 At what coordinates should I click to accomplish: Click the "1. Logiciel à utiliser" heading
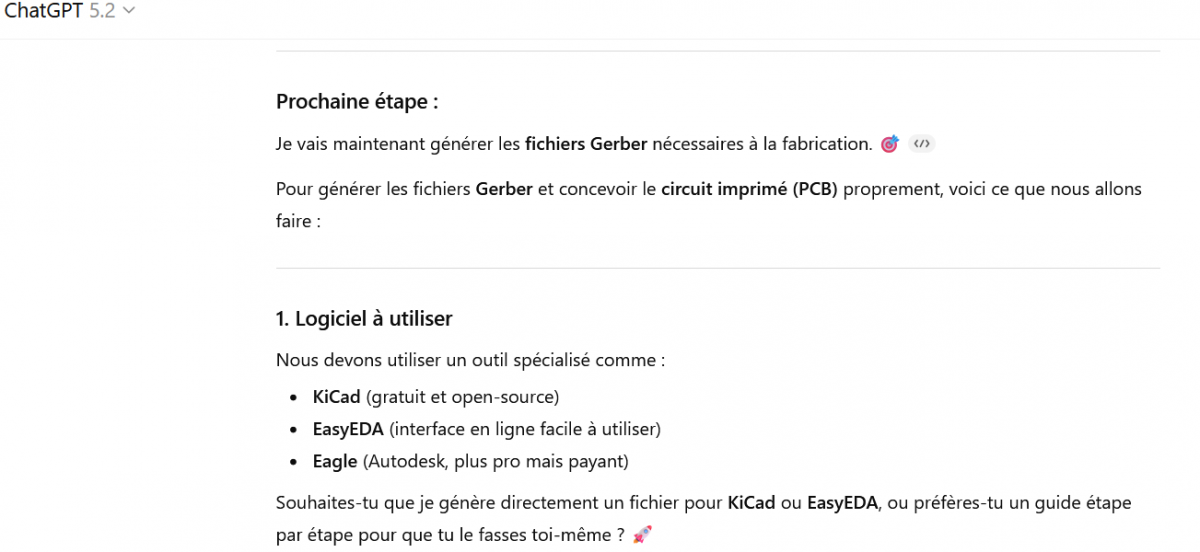click(364, 319)
